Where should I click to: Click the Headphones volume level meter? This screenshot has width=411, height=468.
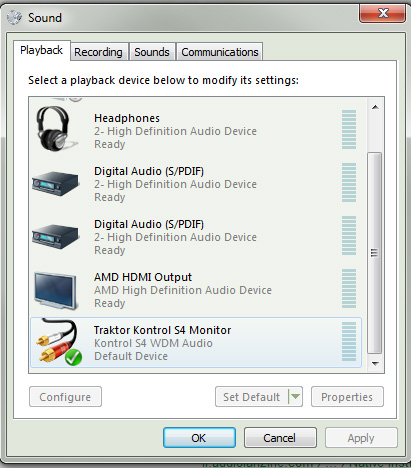pos(349,129)
